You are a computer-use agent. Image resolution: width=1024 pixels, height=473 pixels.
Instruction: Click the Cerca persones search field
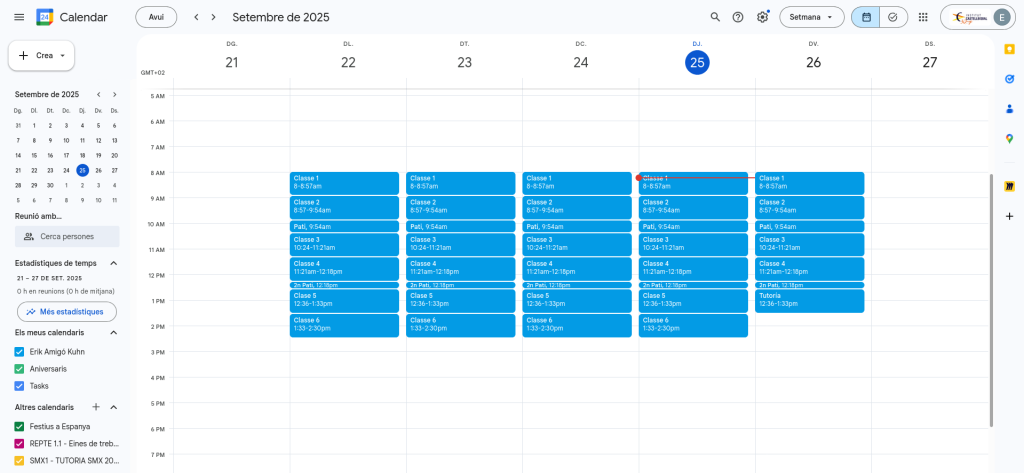pos(67,236)
